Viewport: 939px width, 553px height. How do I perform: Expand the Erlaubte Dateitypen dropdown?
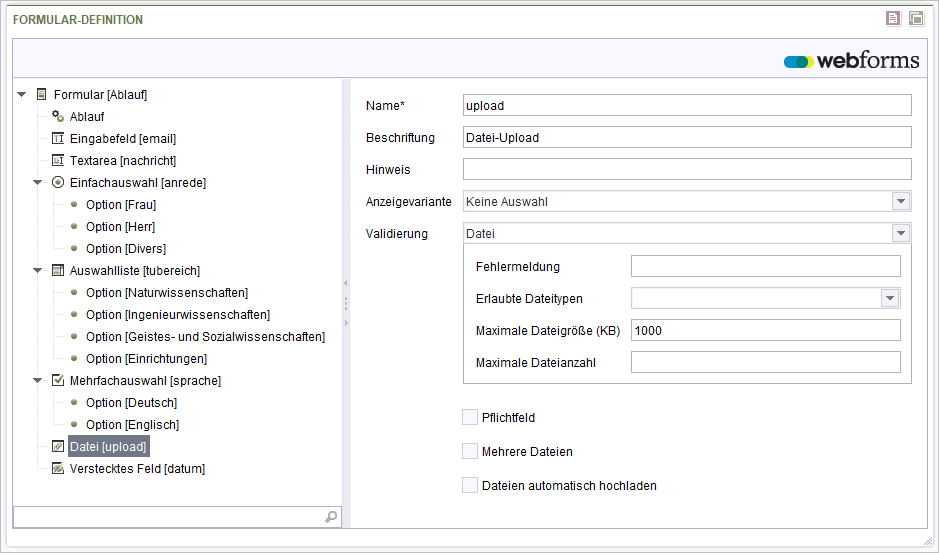pos(890,298)
